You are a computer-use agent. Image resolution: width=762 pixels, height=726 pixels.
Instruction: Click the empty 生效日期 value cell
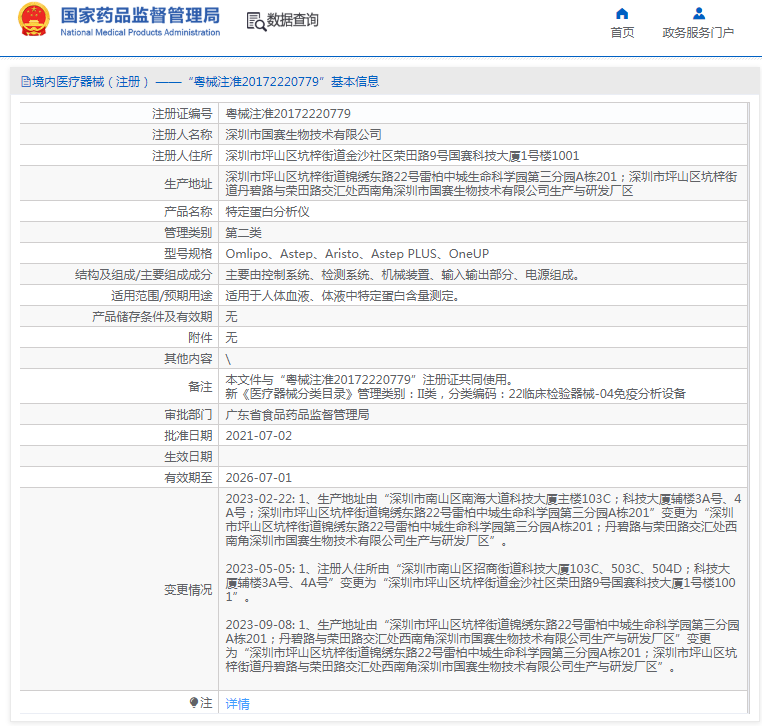[483, 457]
